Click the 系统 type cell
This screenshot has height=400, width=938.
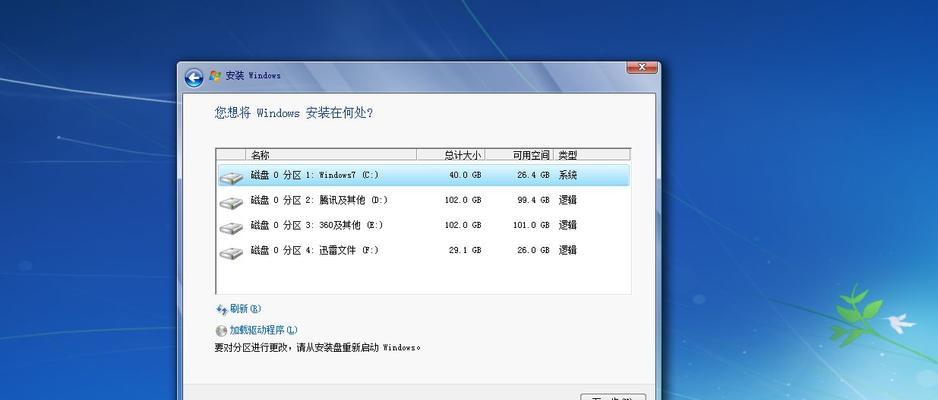568,175
